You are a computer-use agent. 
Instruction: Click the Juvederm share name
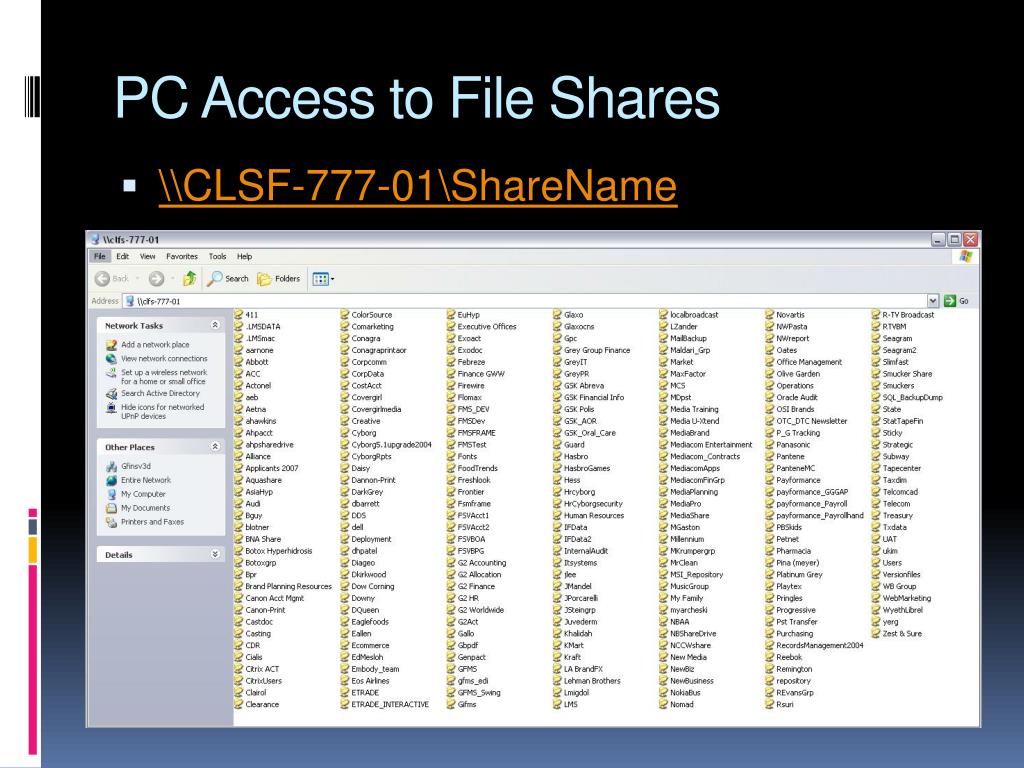click(x=581, y=622)
